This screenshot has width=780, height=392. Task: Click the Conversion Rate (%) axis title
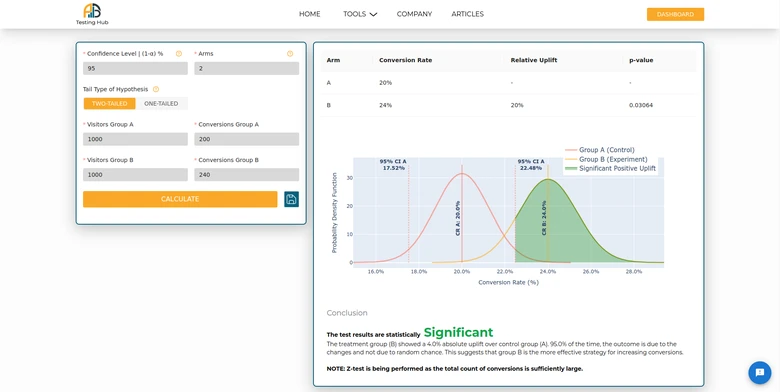(508, 283)
